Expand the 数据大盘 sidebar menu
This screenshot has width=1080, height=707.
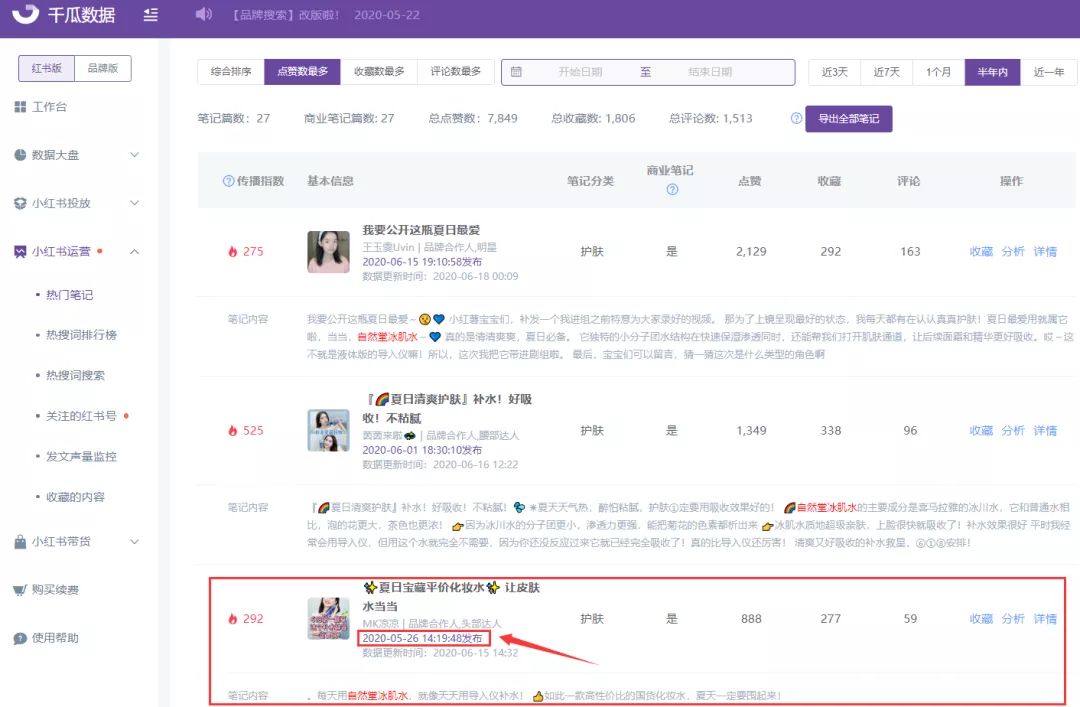[x=134, y=156]
